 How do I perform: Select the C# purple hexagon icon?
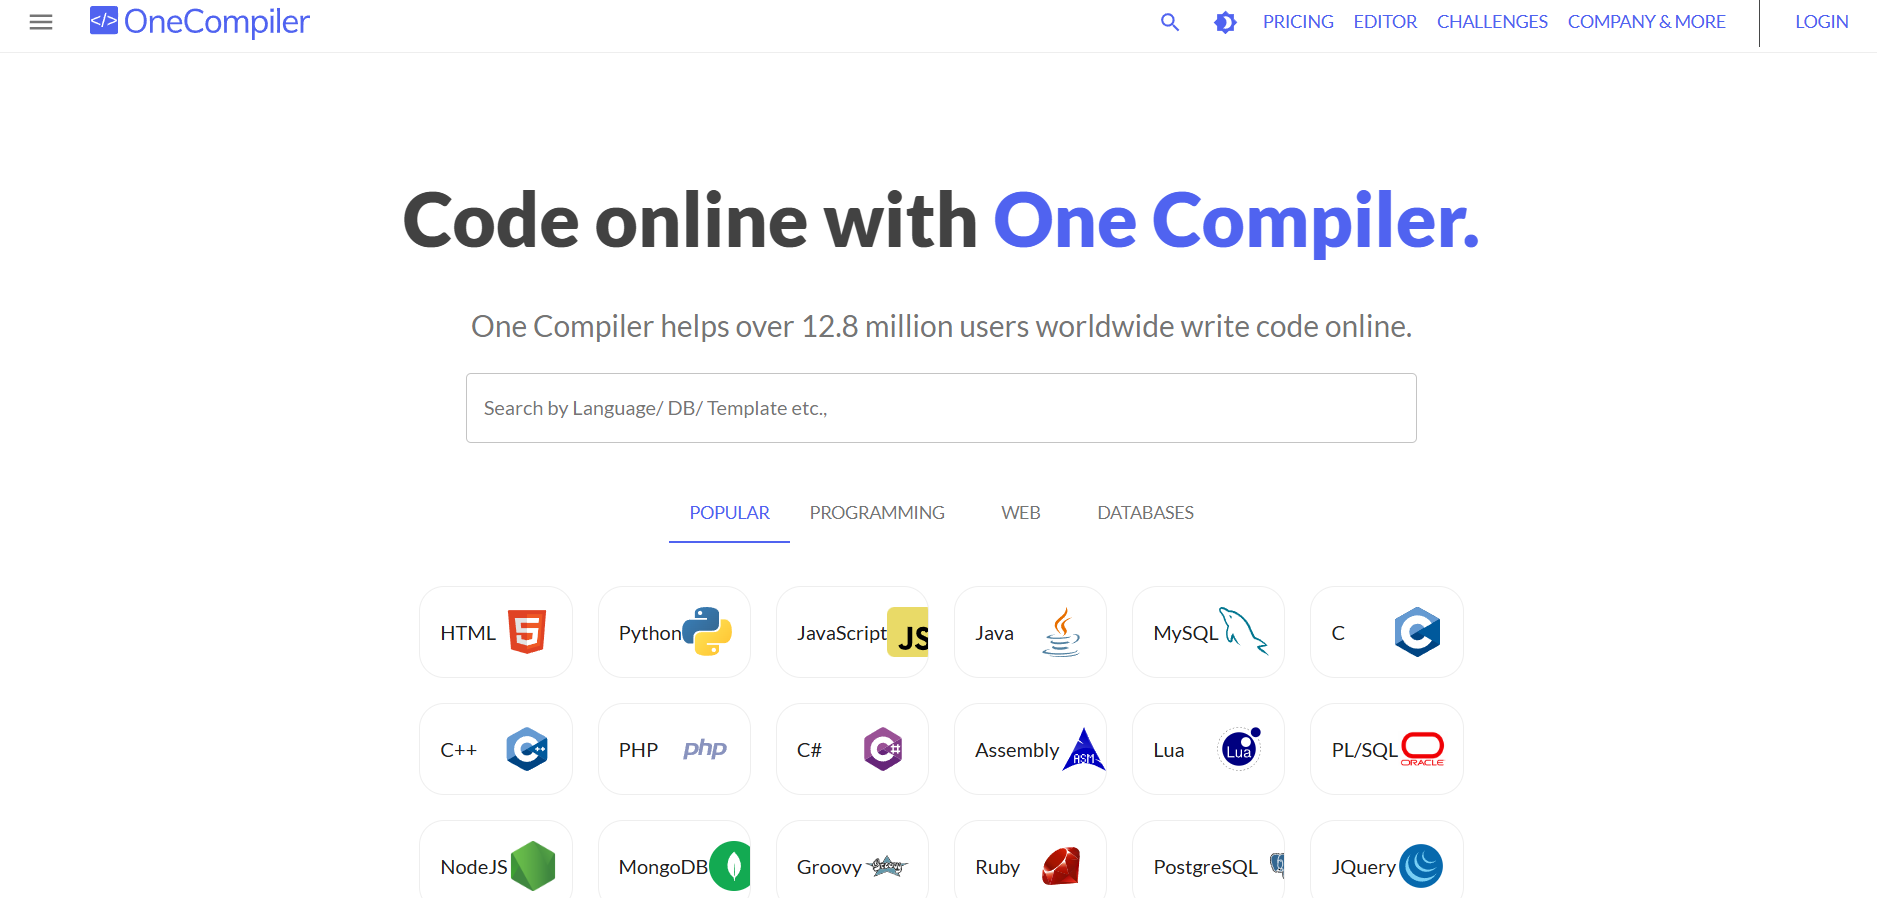point(883,749)
